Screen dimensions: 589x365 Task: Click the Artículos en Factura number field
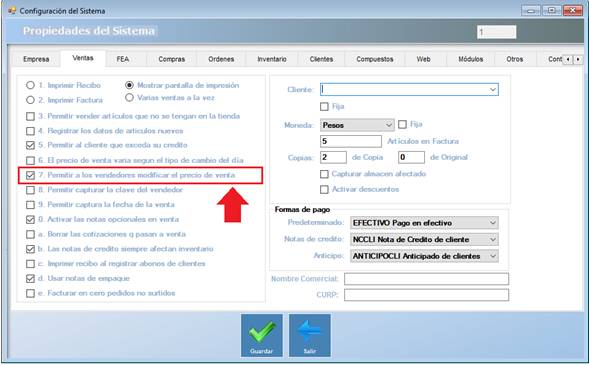[351, 141]
